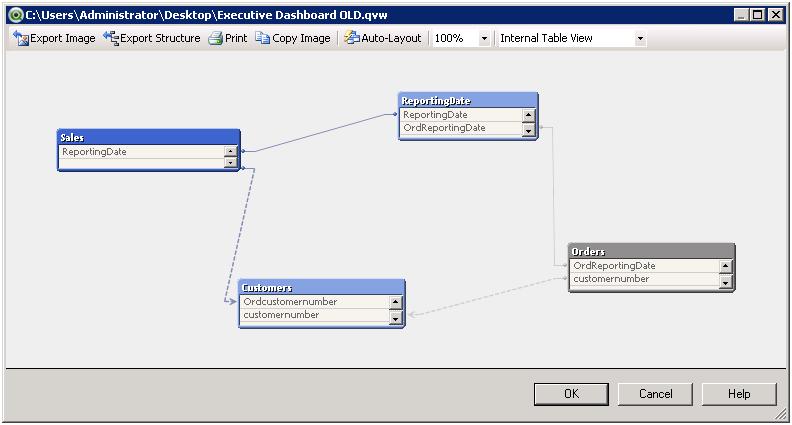Click ReportingDate table scroll down arrow

(528, 131)
